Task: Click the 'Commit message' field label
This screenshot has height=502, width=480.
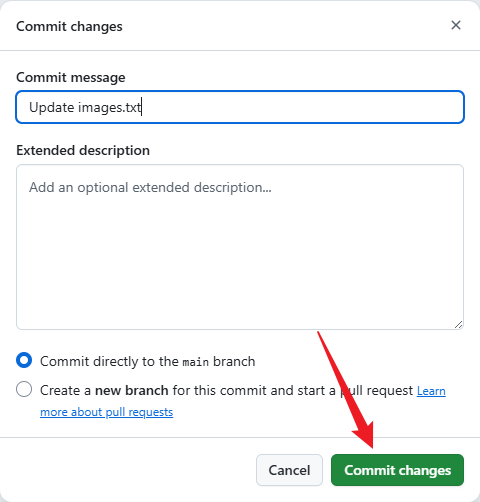Action: click(x=71, y=77)
